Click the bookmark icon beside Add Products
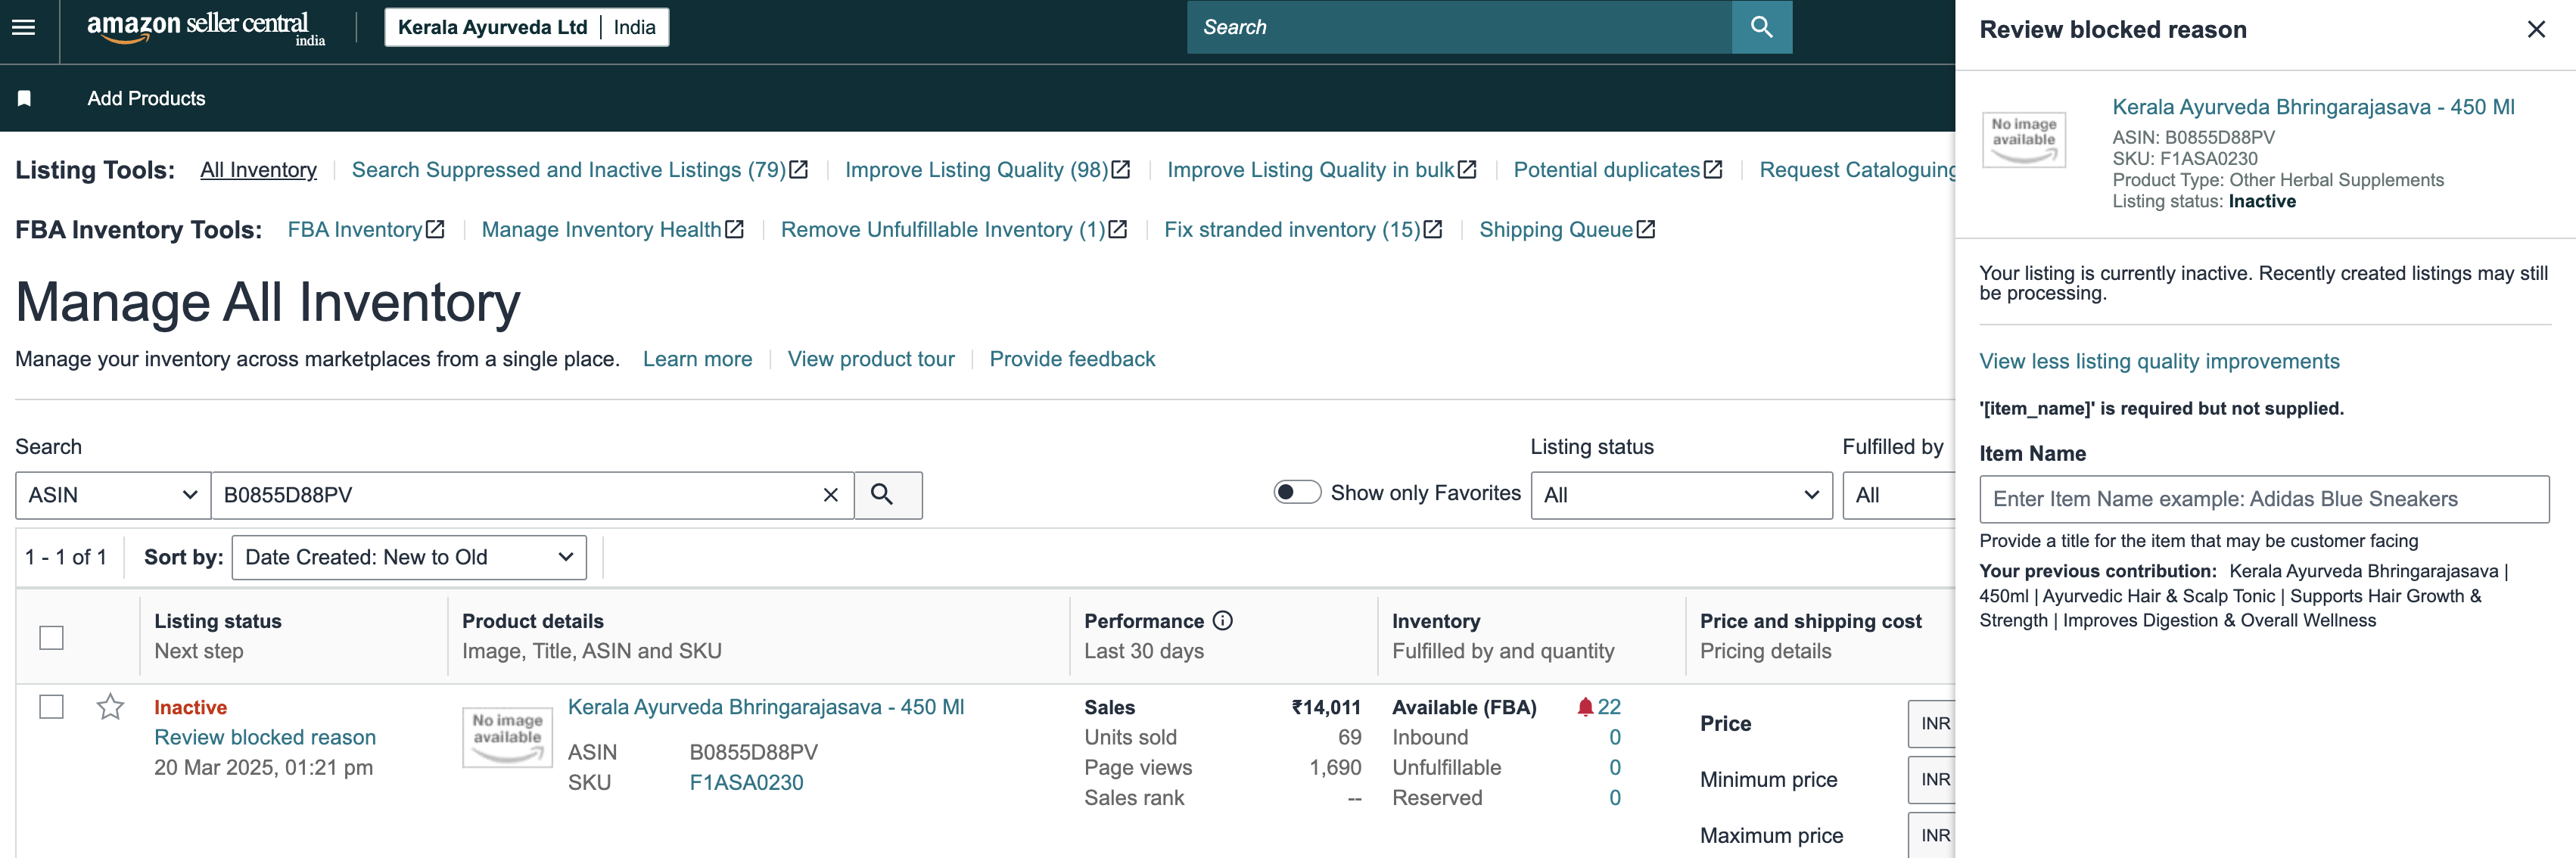 (25, 98)
